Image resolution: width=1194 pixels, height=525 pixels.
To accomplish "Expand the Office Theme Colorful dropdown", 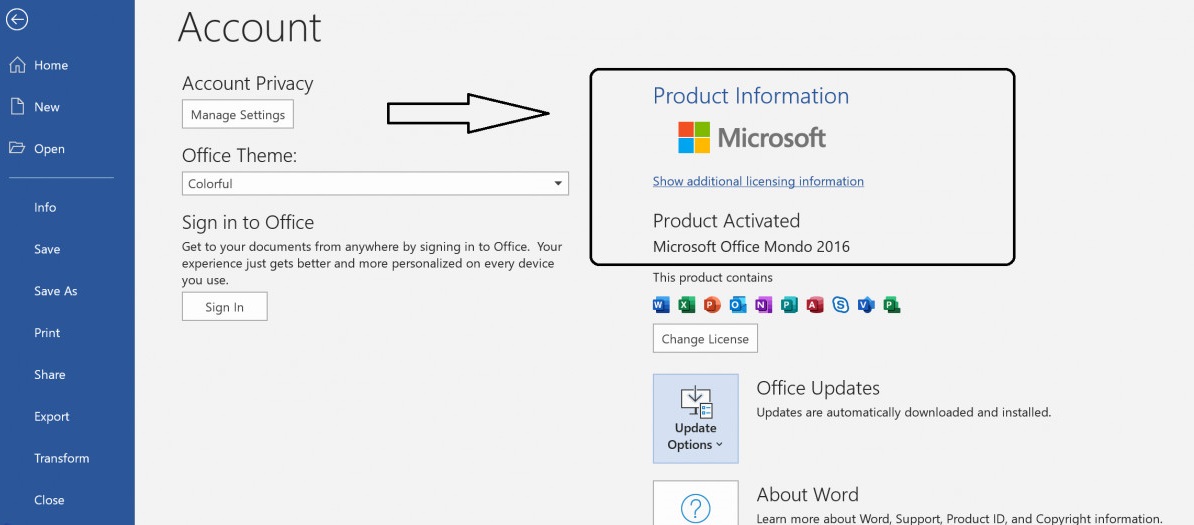I will (x=375, y=184).
